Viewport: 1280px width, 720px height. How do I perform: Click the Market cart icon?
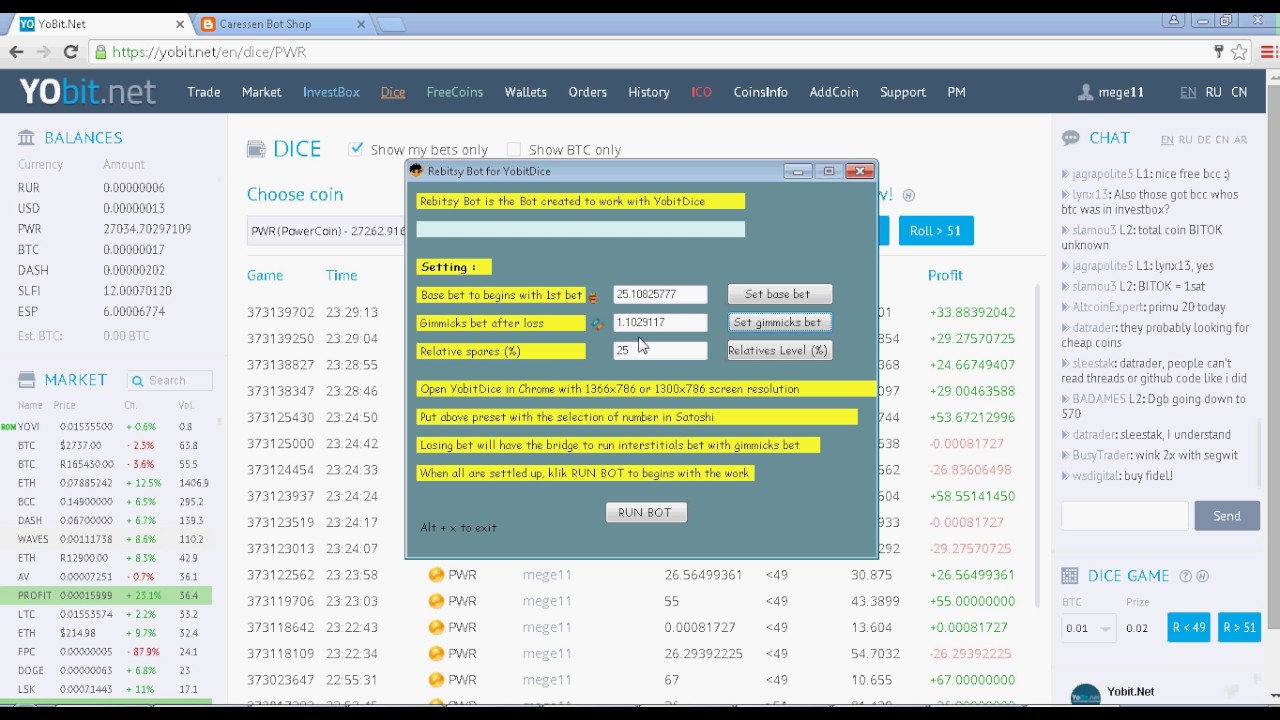[26, 380]
